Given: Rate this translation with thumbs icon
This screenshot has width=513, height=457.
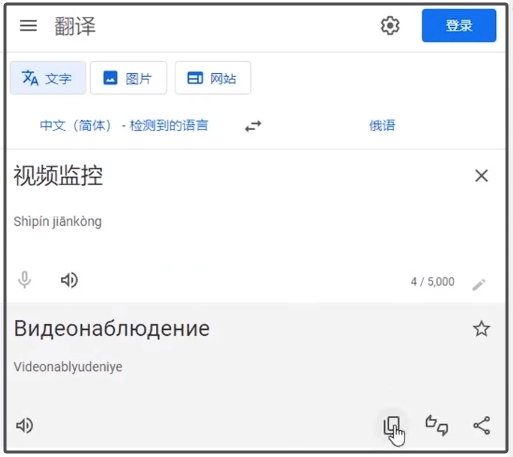Looking at the screenshot, I should click(437, 425).
